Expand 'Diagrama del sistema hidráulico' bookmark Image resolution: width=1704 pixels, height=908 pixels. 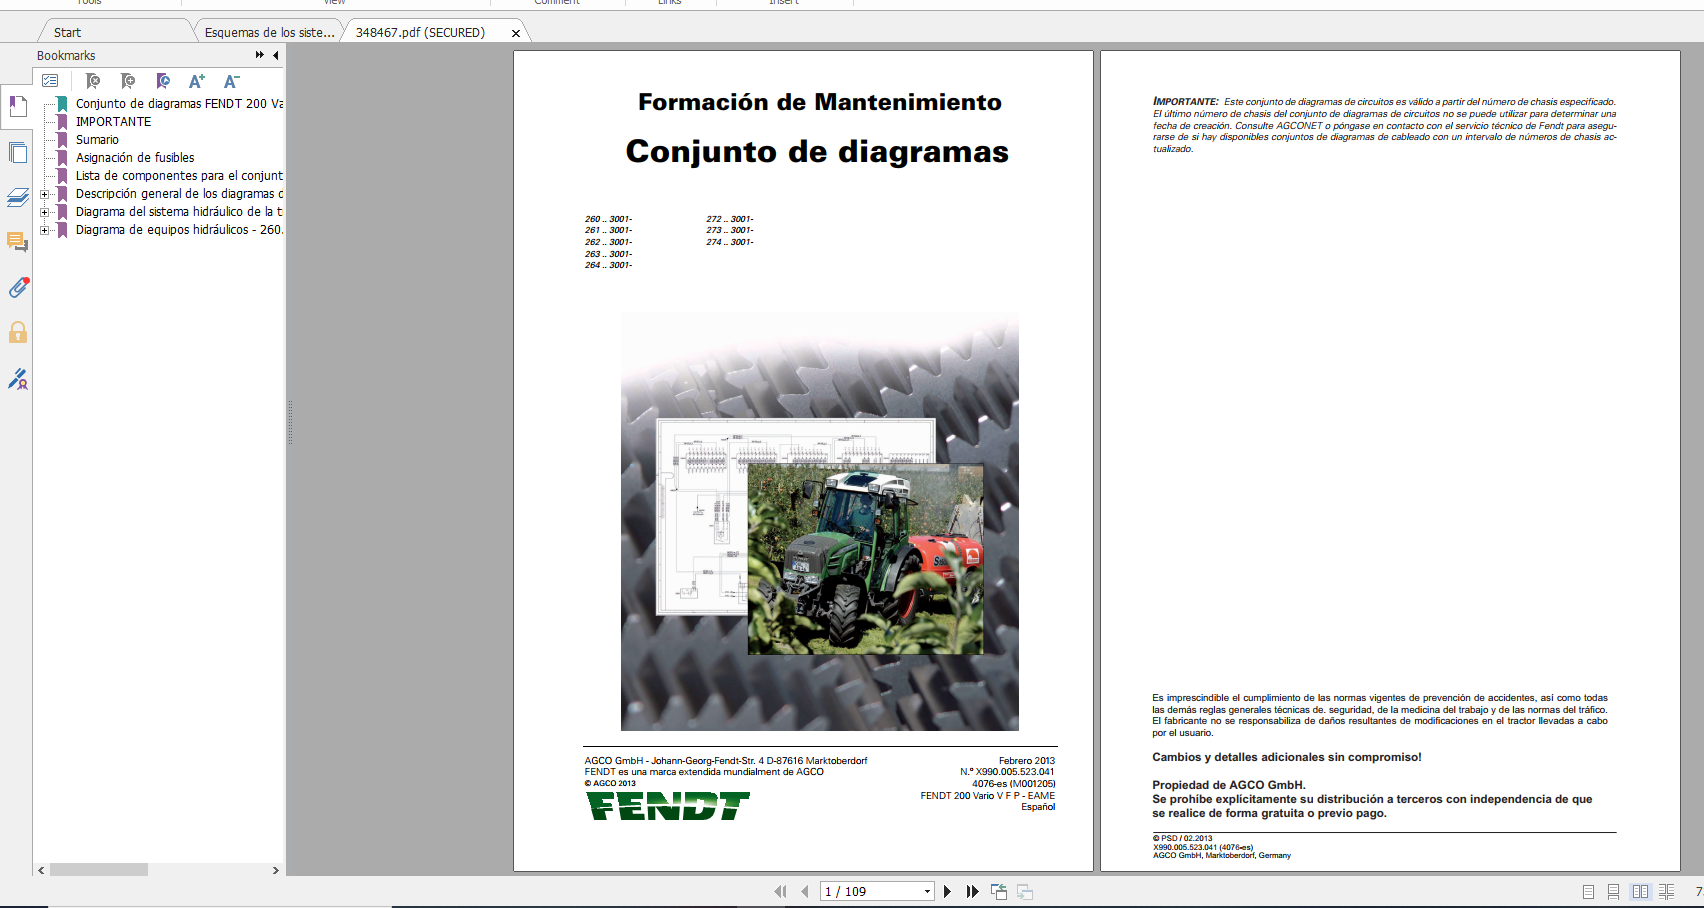(44, 212)
